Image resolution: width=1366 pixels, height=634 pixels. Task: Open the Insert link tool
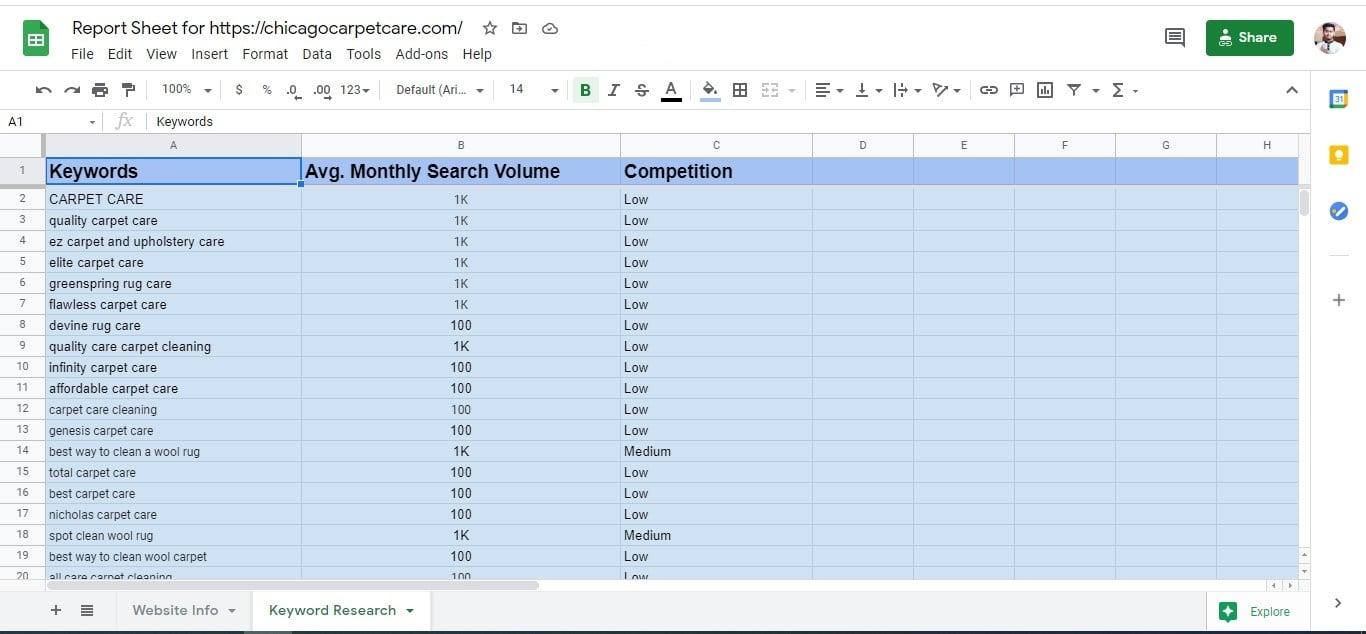pos(988,90)
